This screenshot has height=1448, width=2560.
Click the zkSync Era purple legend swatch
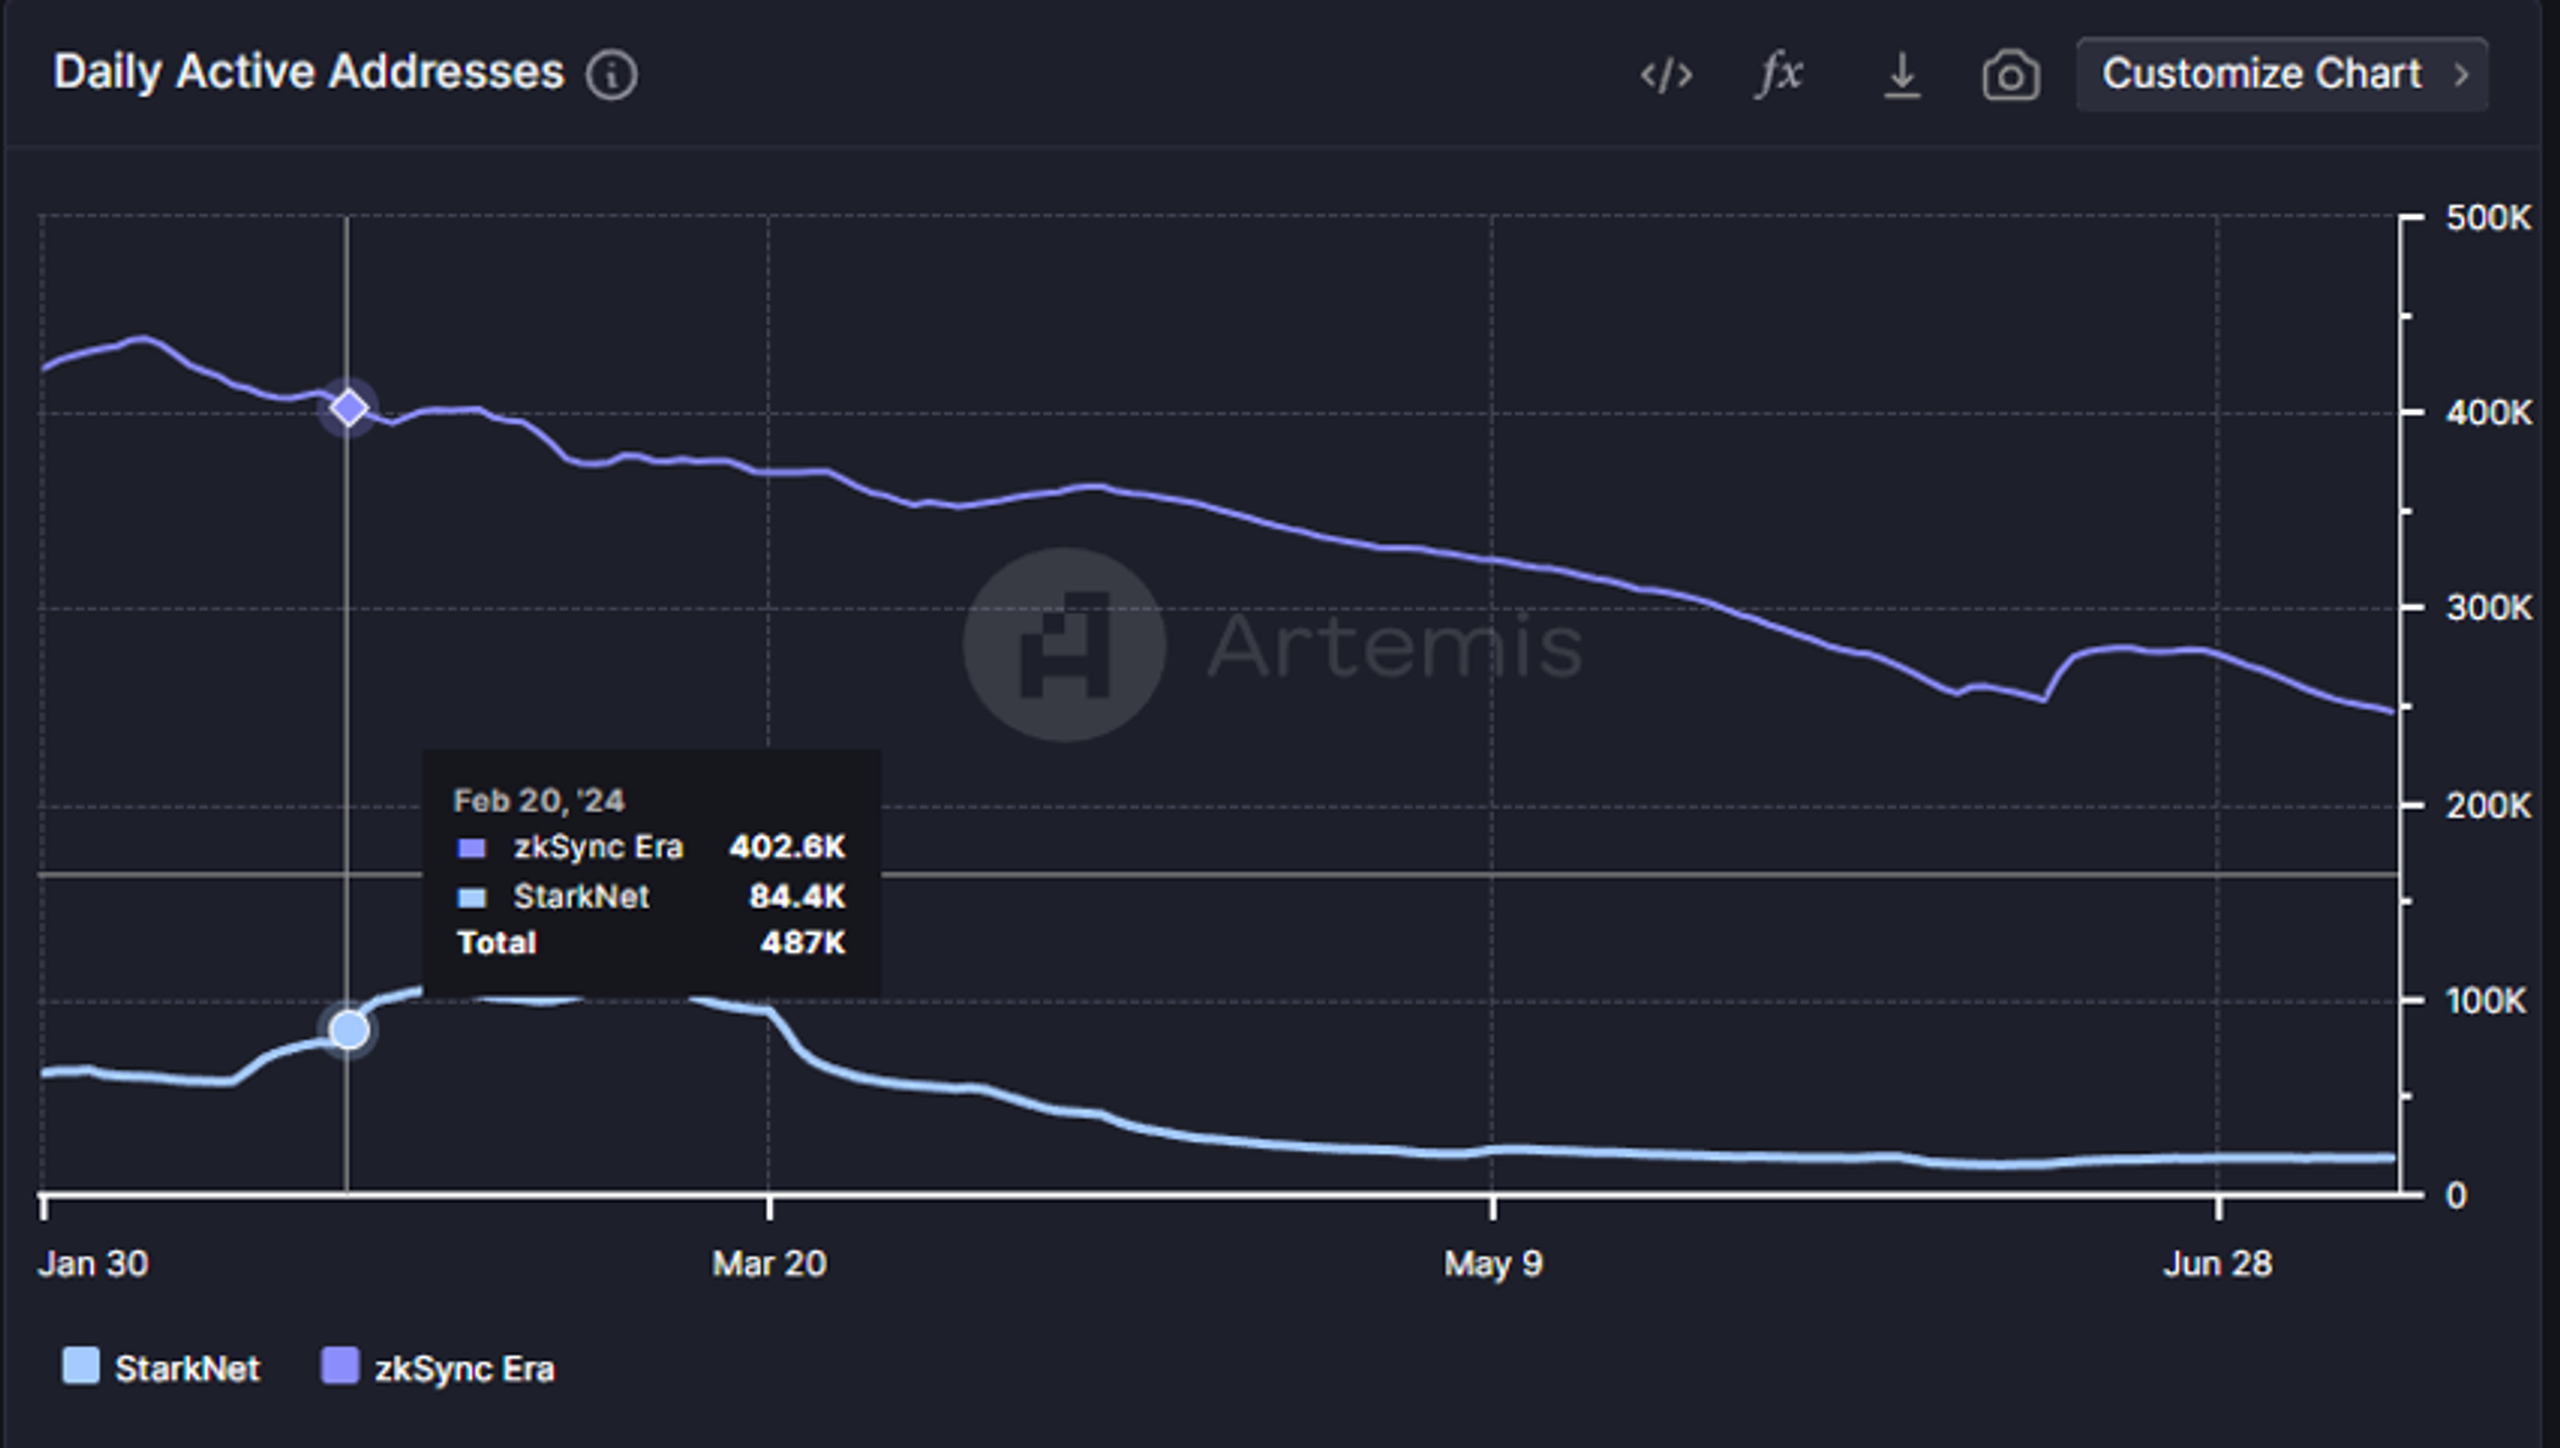pyautogui.click(x=340, y=1365)
